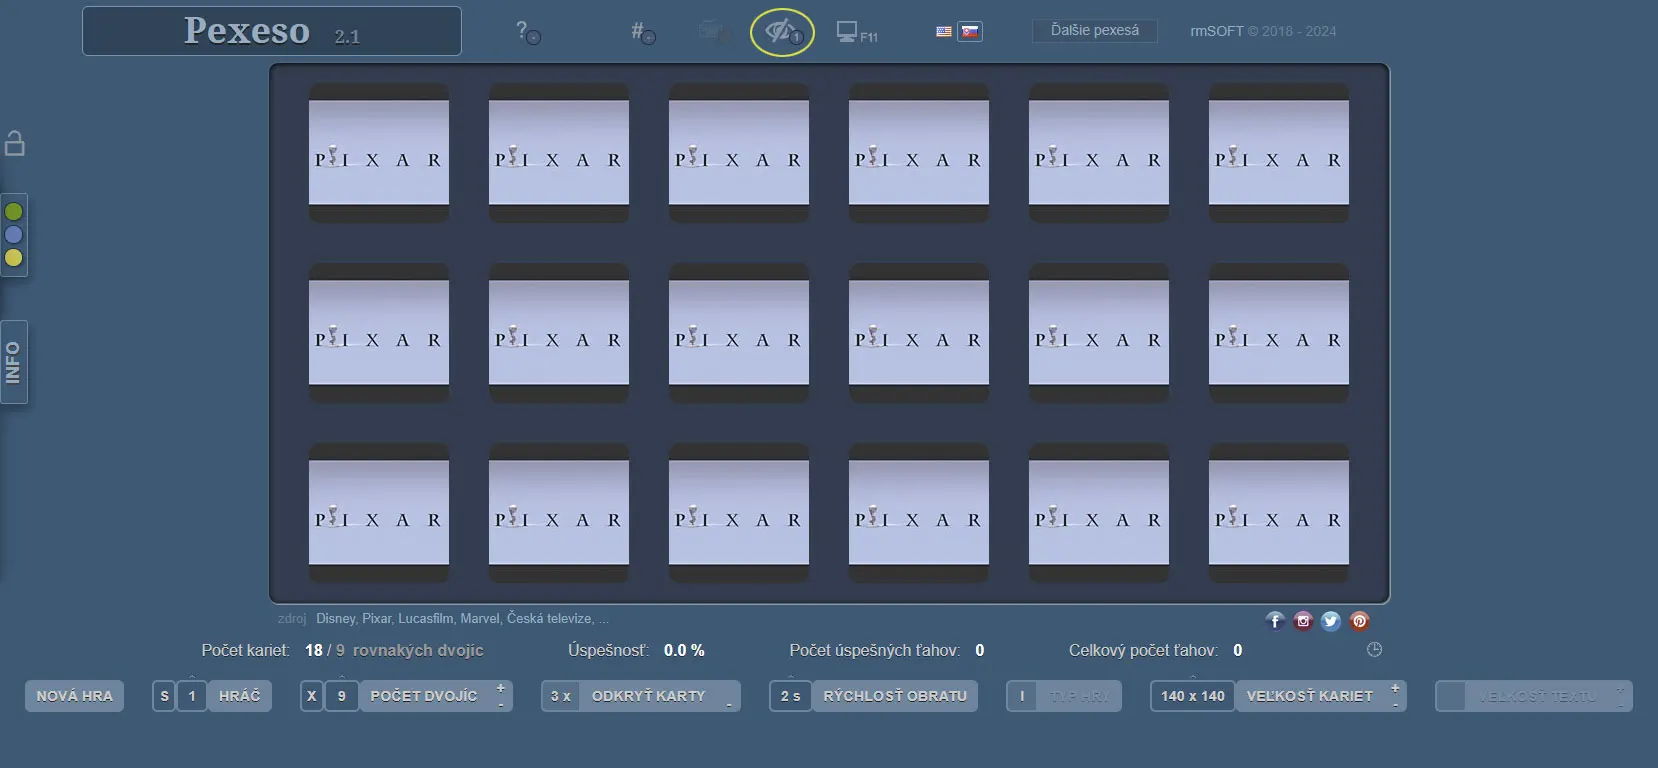Open the Facebook share icon

pyautogui.click(x=1274, y=621)
